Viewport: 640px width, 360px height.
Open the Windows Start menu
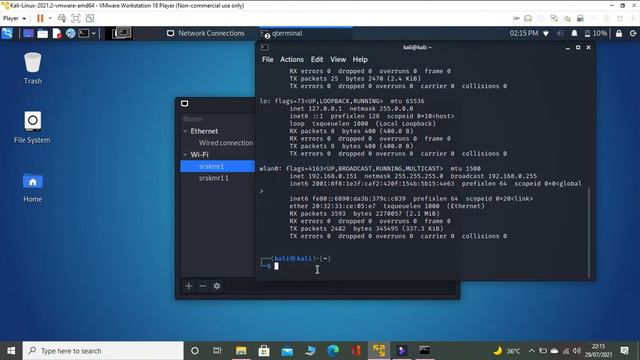coord(11,351)
